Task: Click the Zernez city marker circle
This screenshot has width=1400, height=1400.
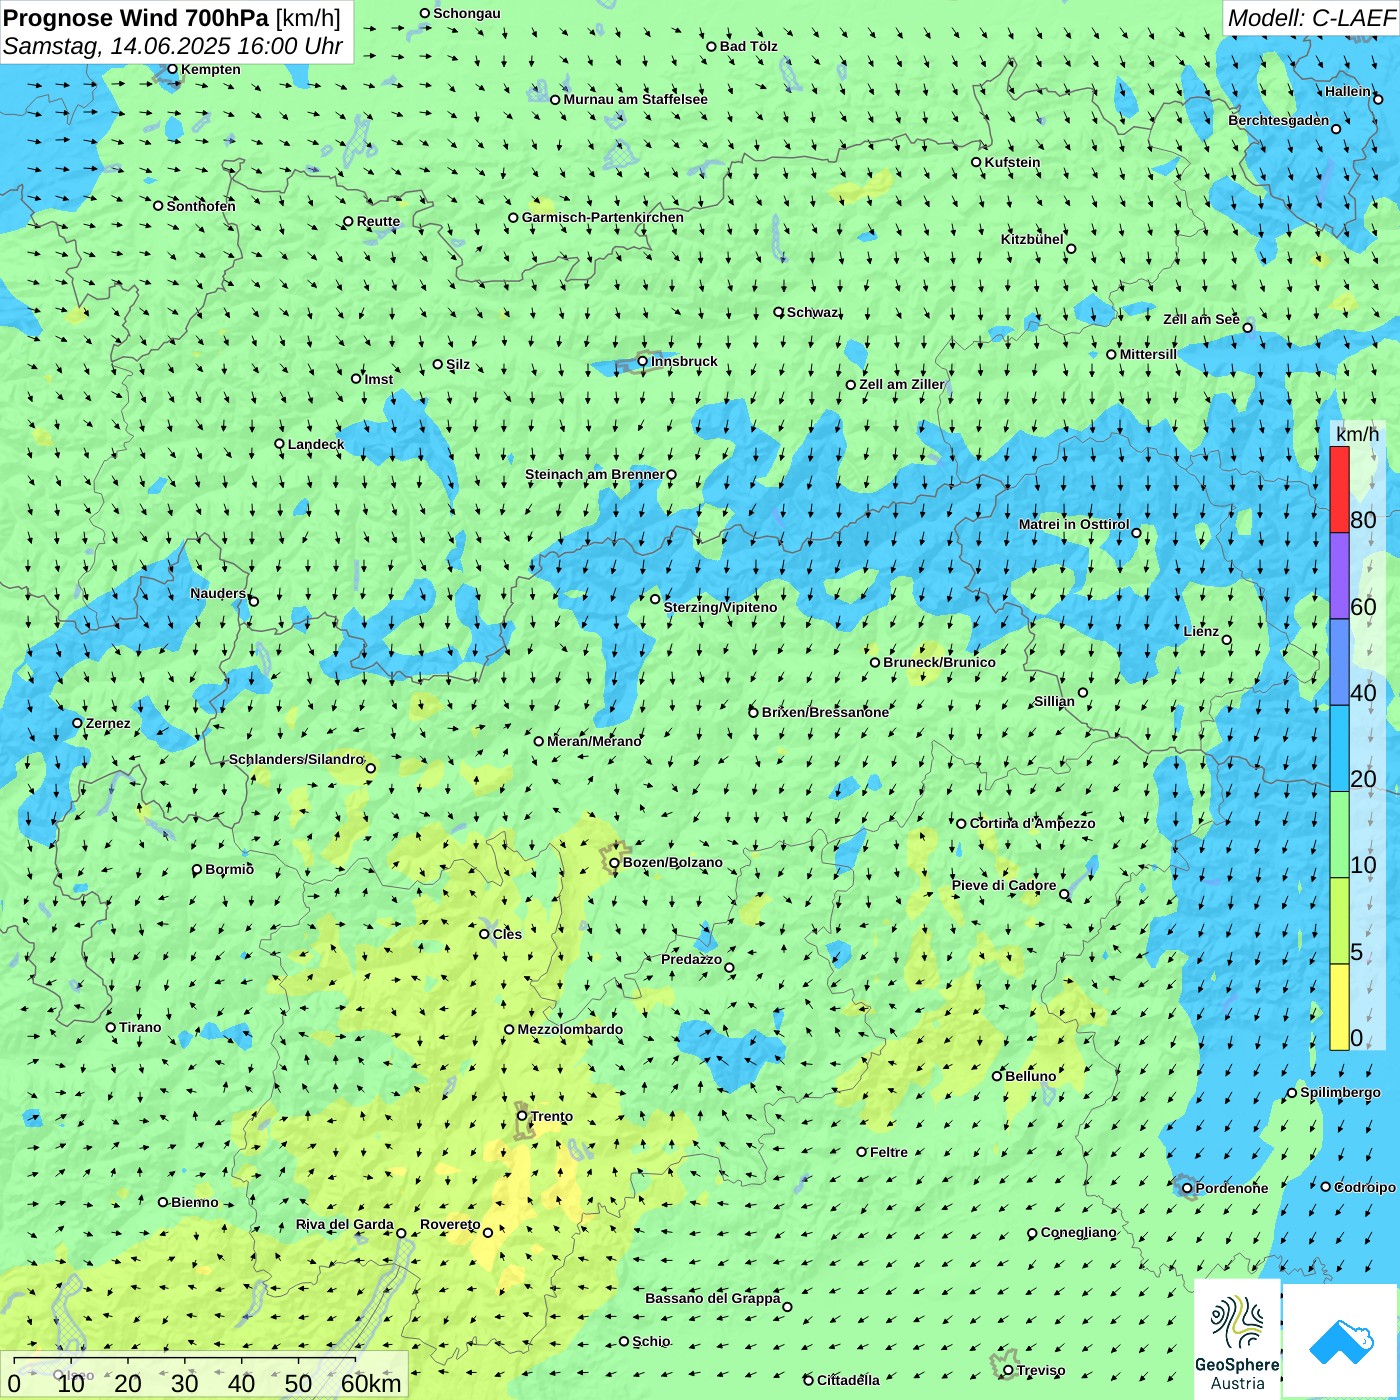Action: (77, 723)
